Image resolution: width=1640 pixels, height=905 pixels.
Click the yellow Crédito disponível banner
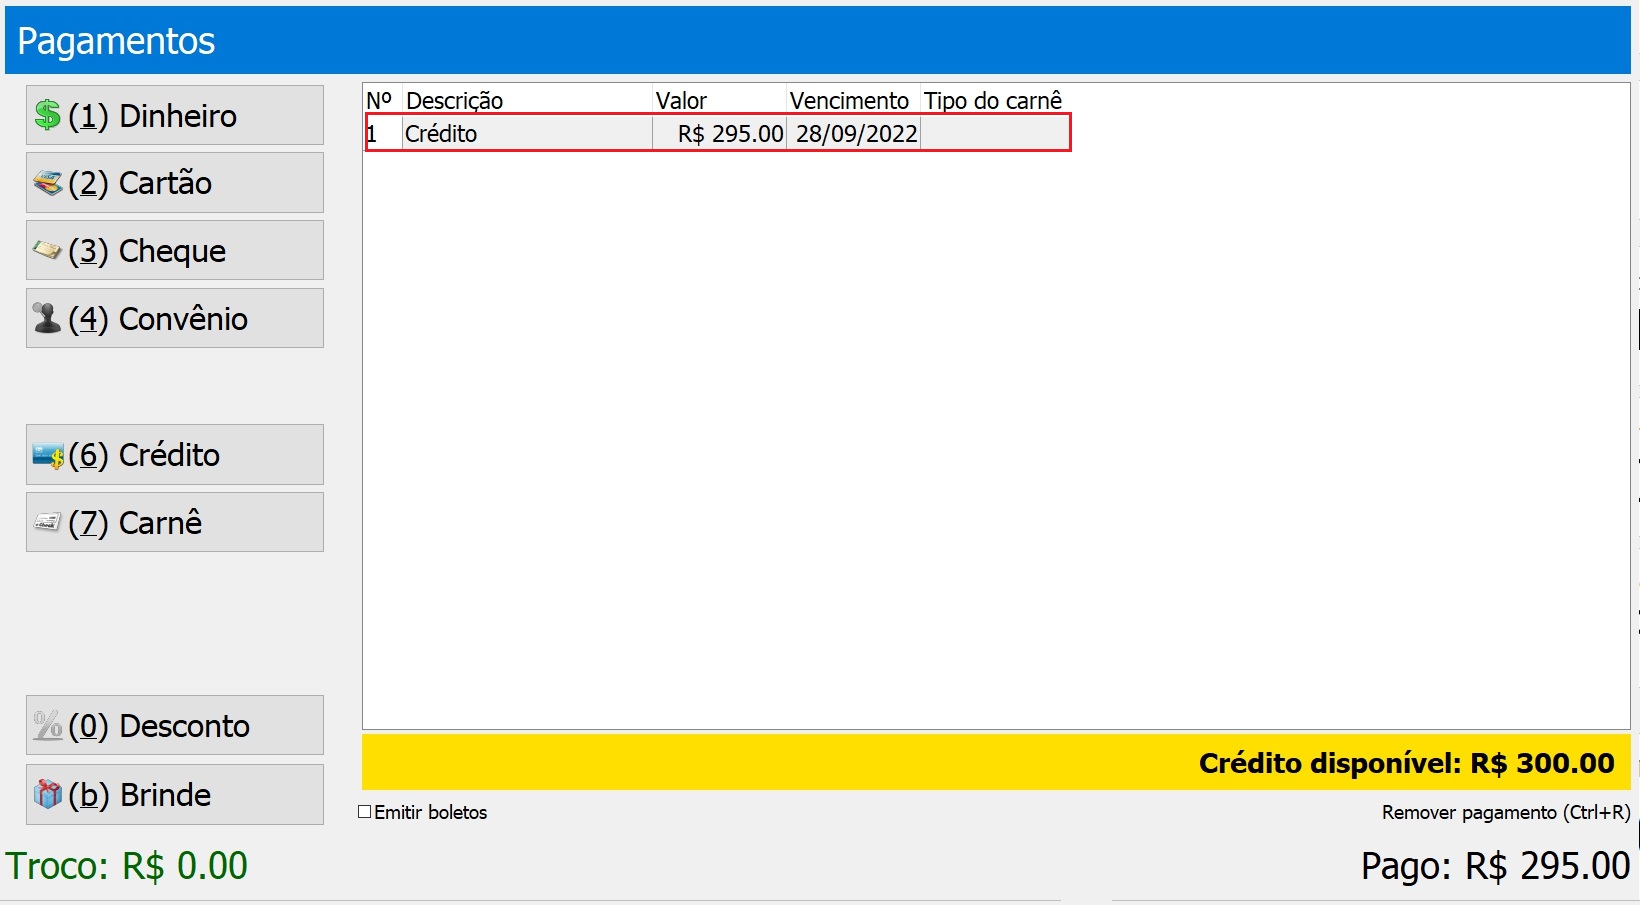(990, 762)
